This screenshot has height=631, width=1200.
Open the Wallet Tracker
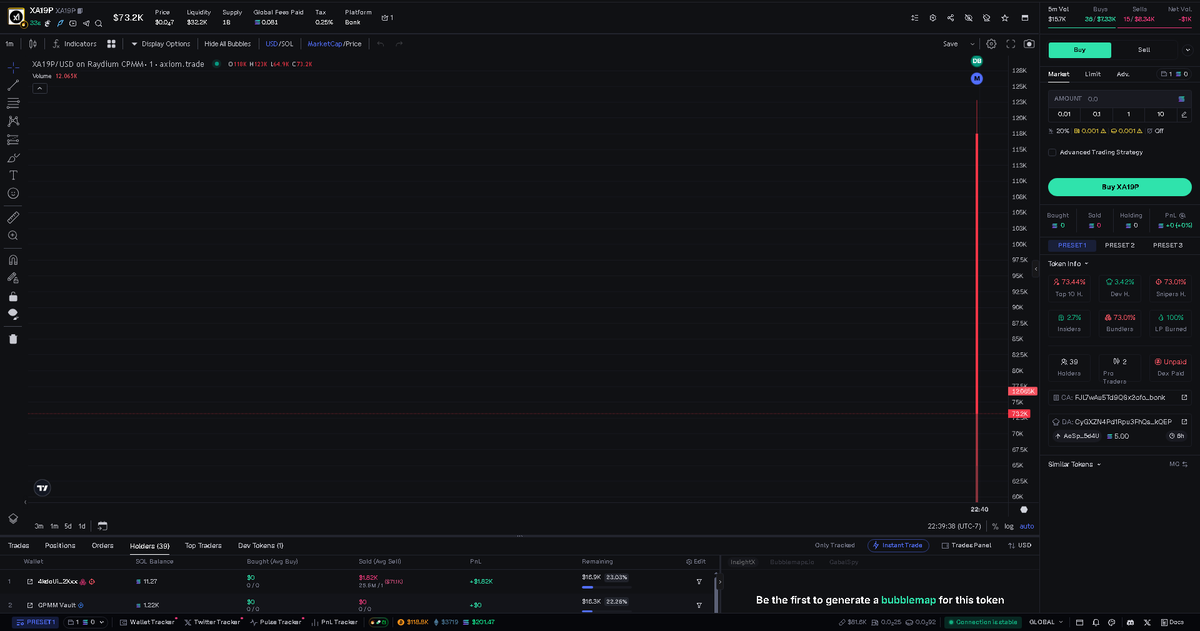coord(147,622)
